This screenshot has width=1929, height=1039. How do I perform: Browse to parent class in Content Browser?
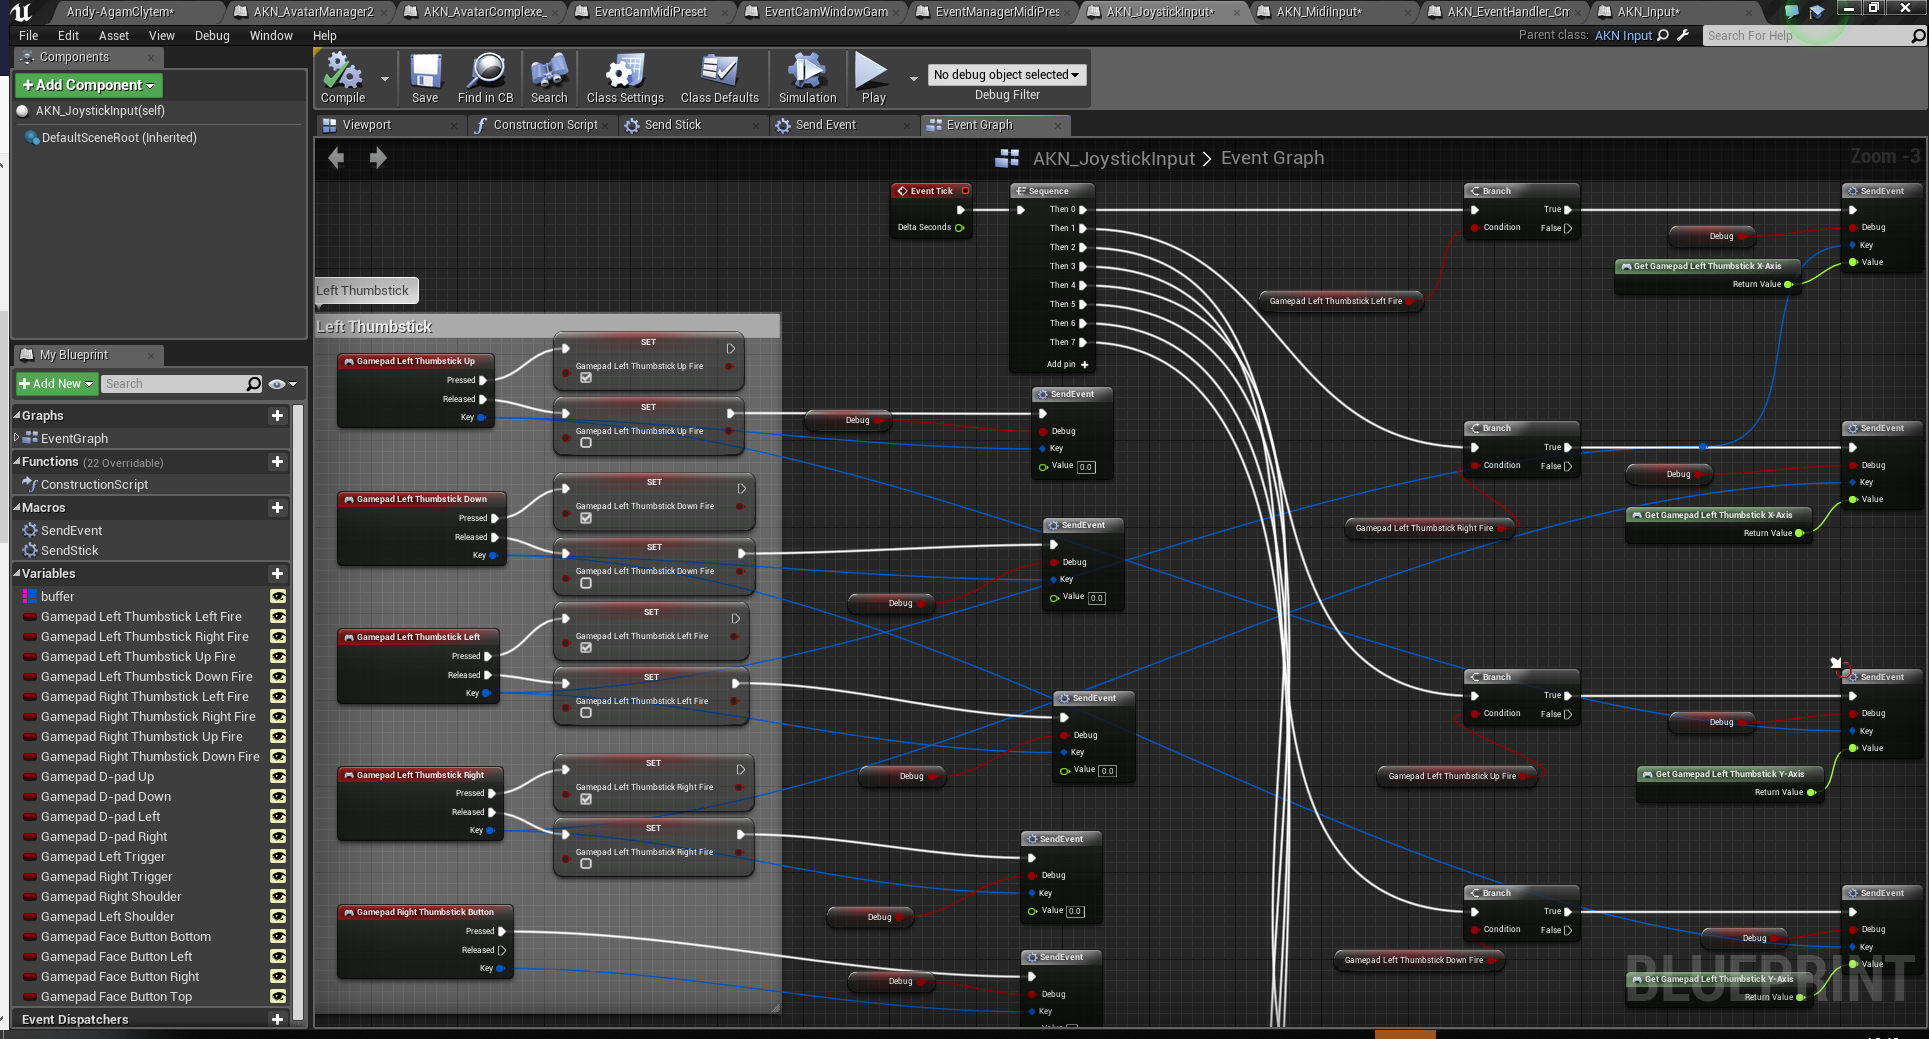[x=1663, y=35]
